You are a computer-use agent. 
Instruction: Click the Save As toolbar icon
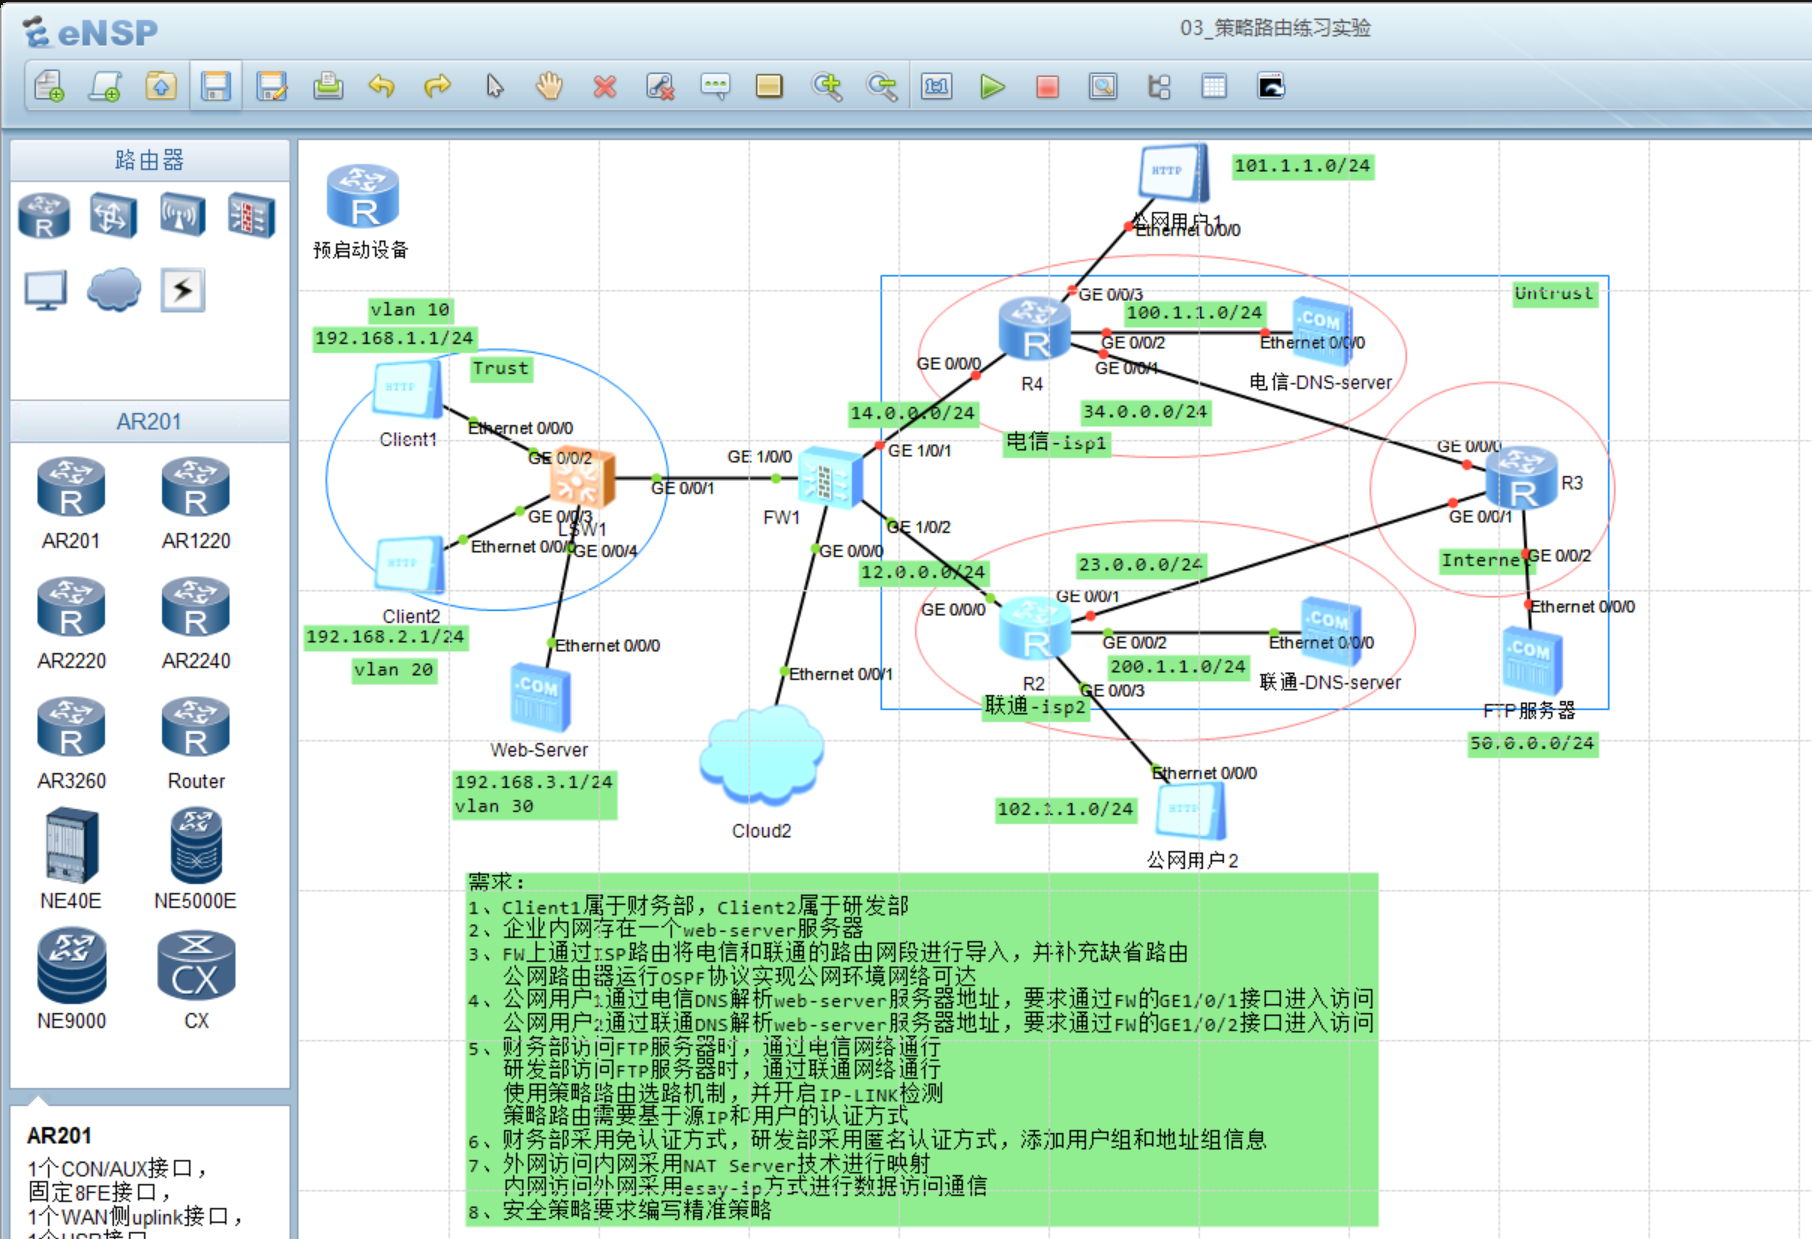click(x=271, y=87)
